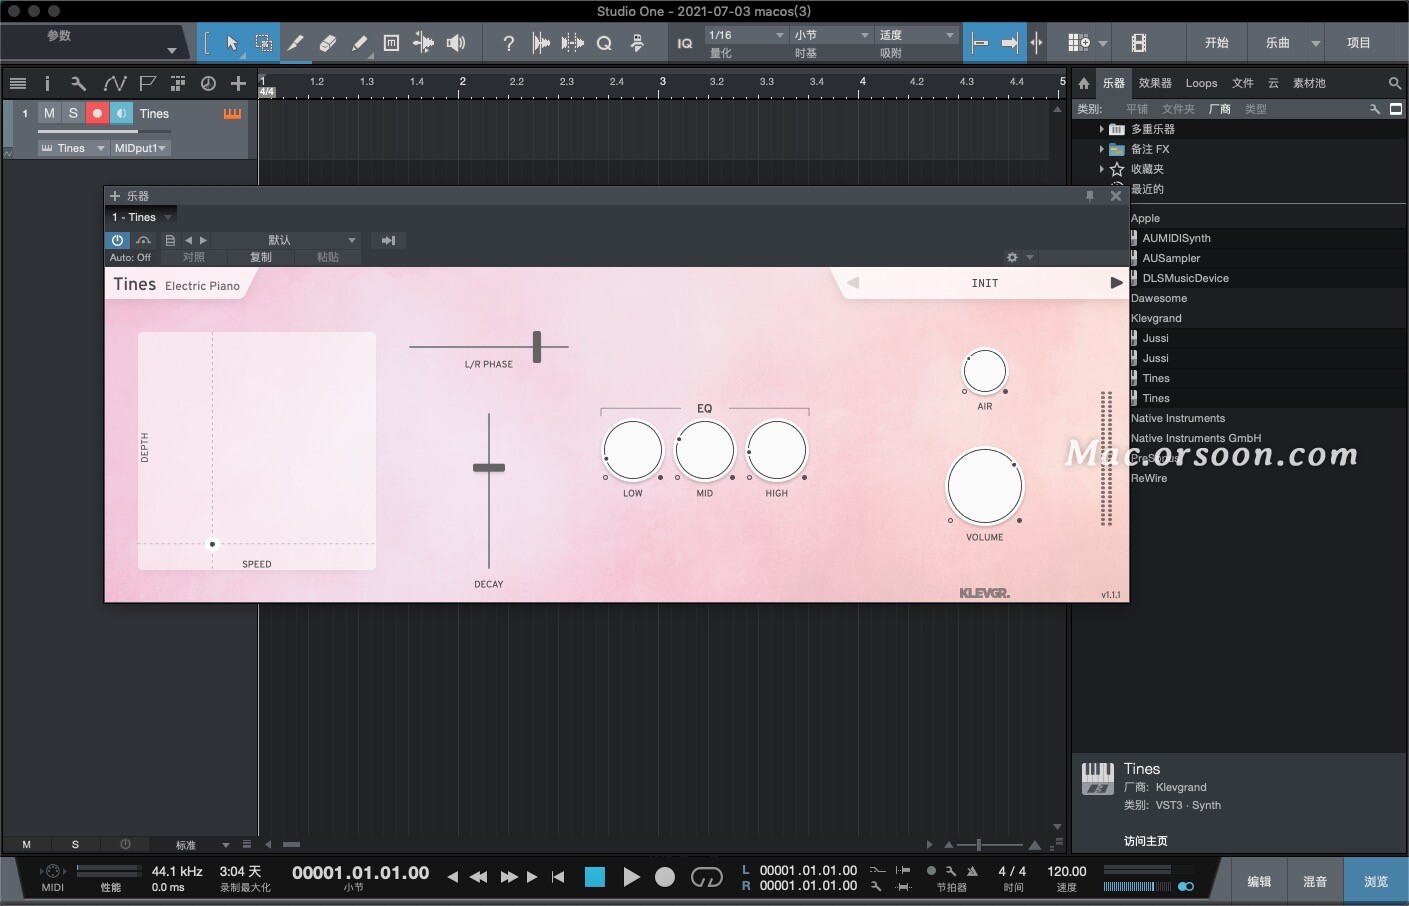Click the browser home icon
This screenshot has width=1409, height=906.
tap(1084, 83)
